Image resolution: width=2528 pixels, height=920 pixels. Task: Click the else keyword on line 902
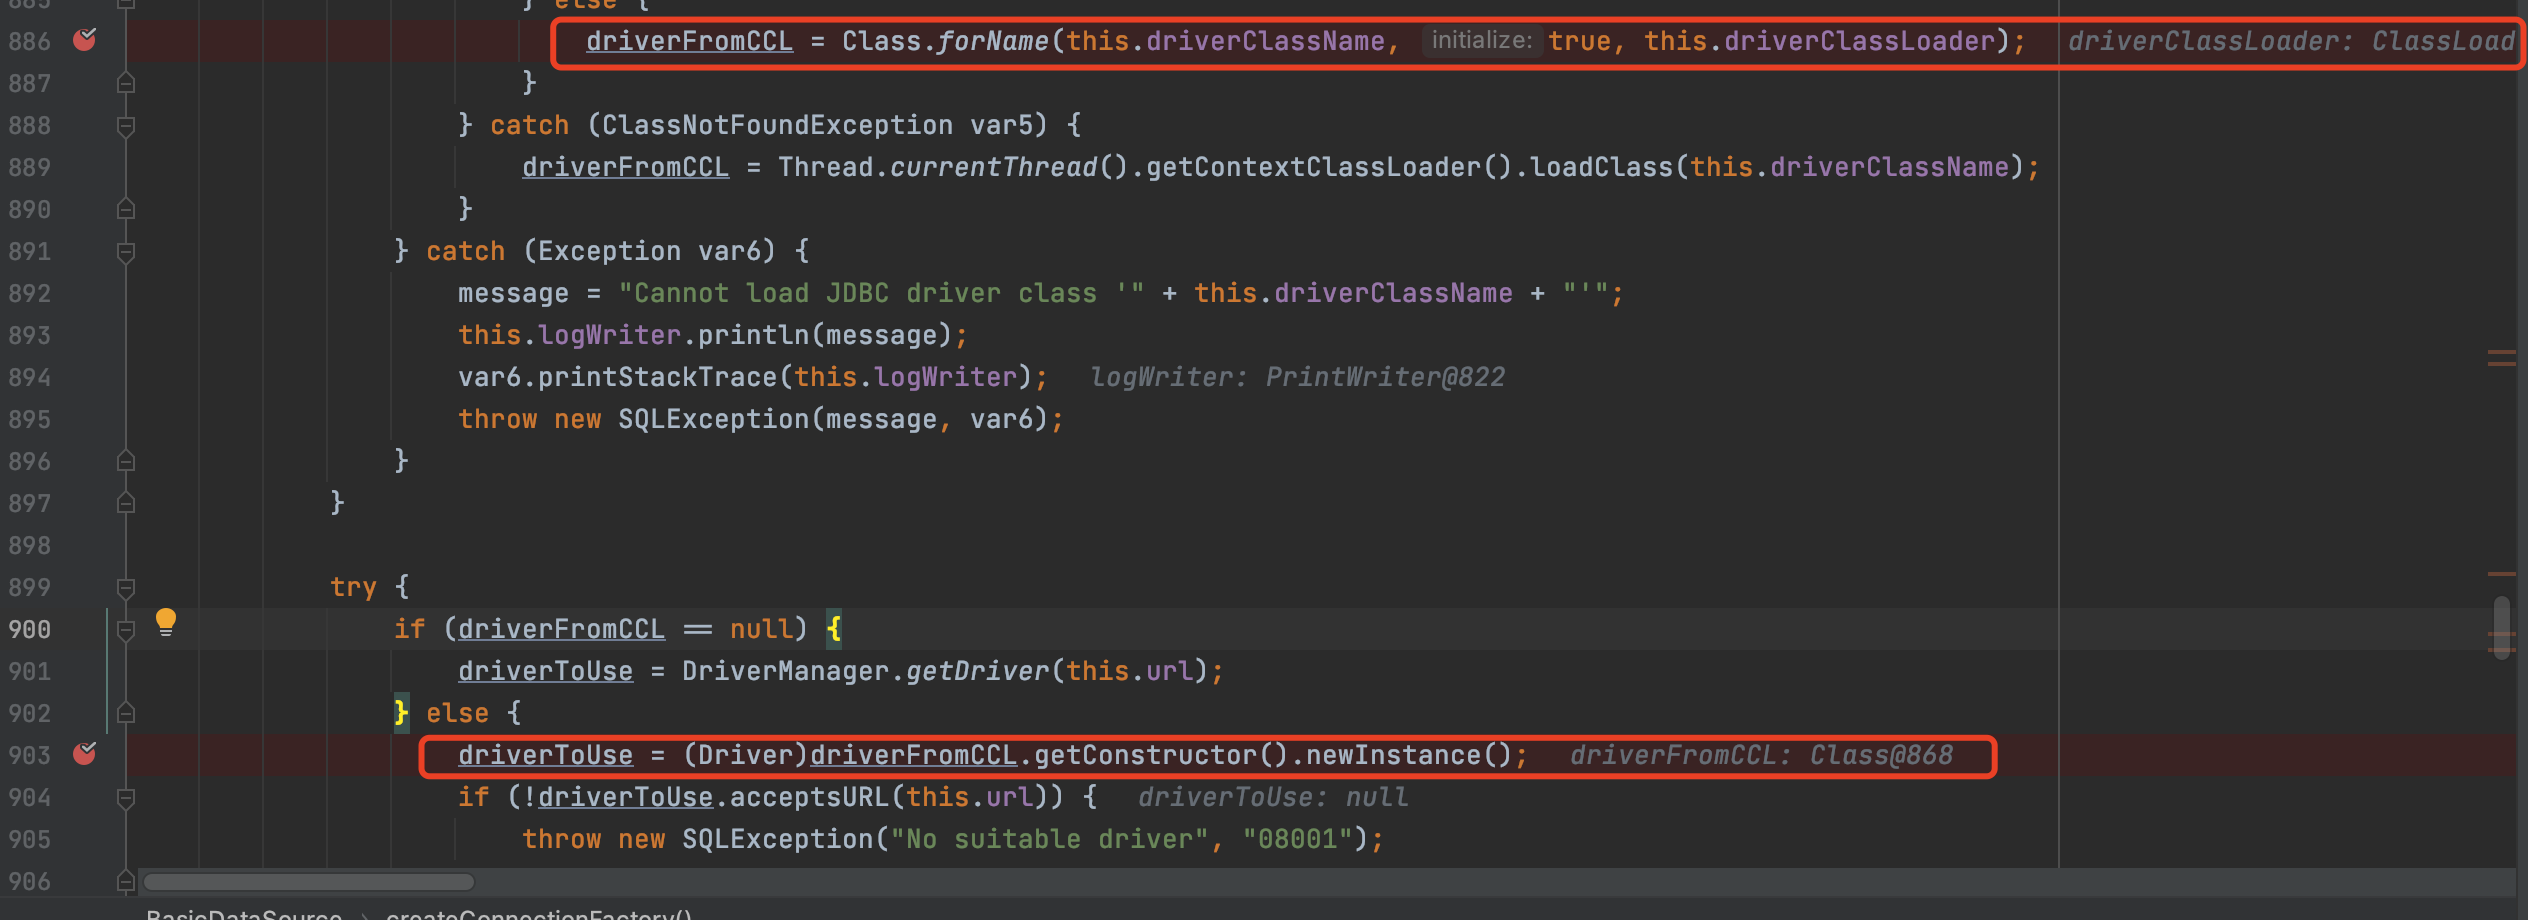coord(457,713)
